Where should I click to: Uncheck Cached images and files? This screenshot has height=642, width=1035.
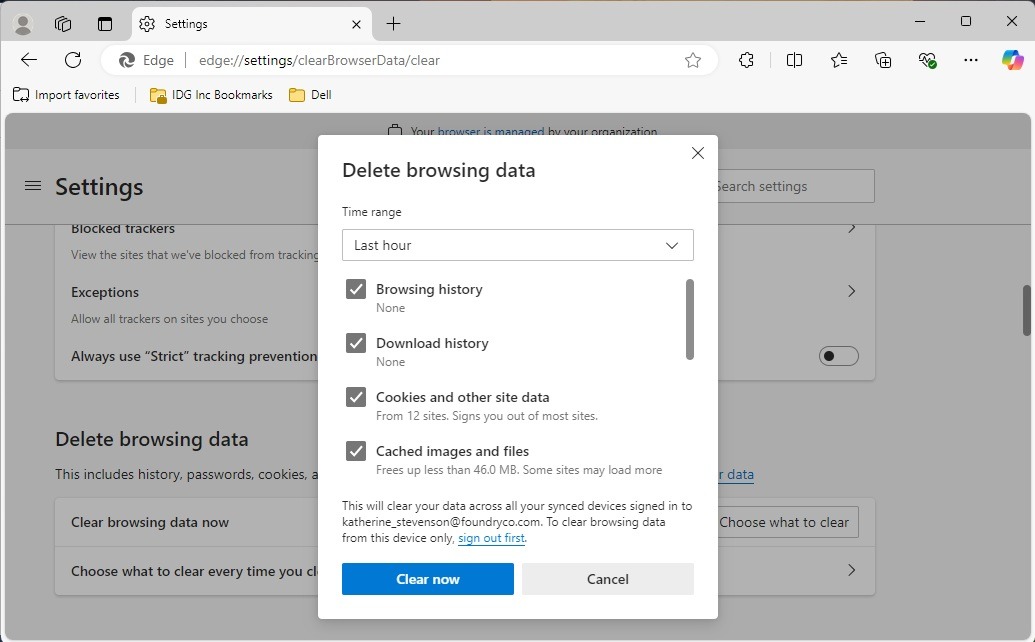(356, 451)
